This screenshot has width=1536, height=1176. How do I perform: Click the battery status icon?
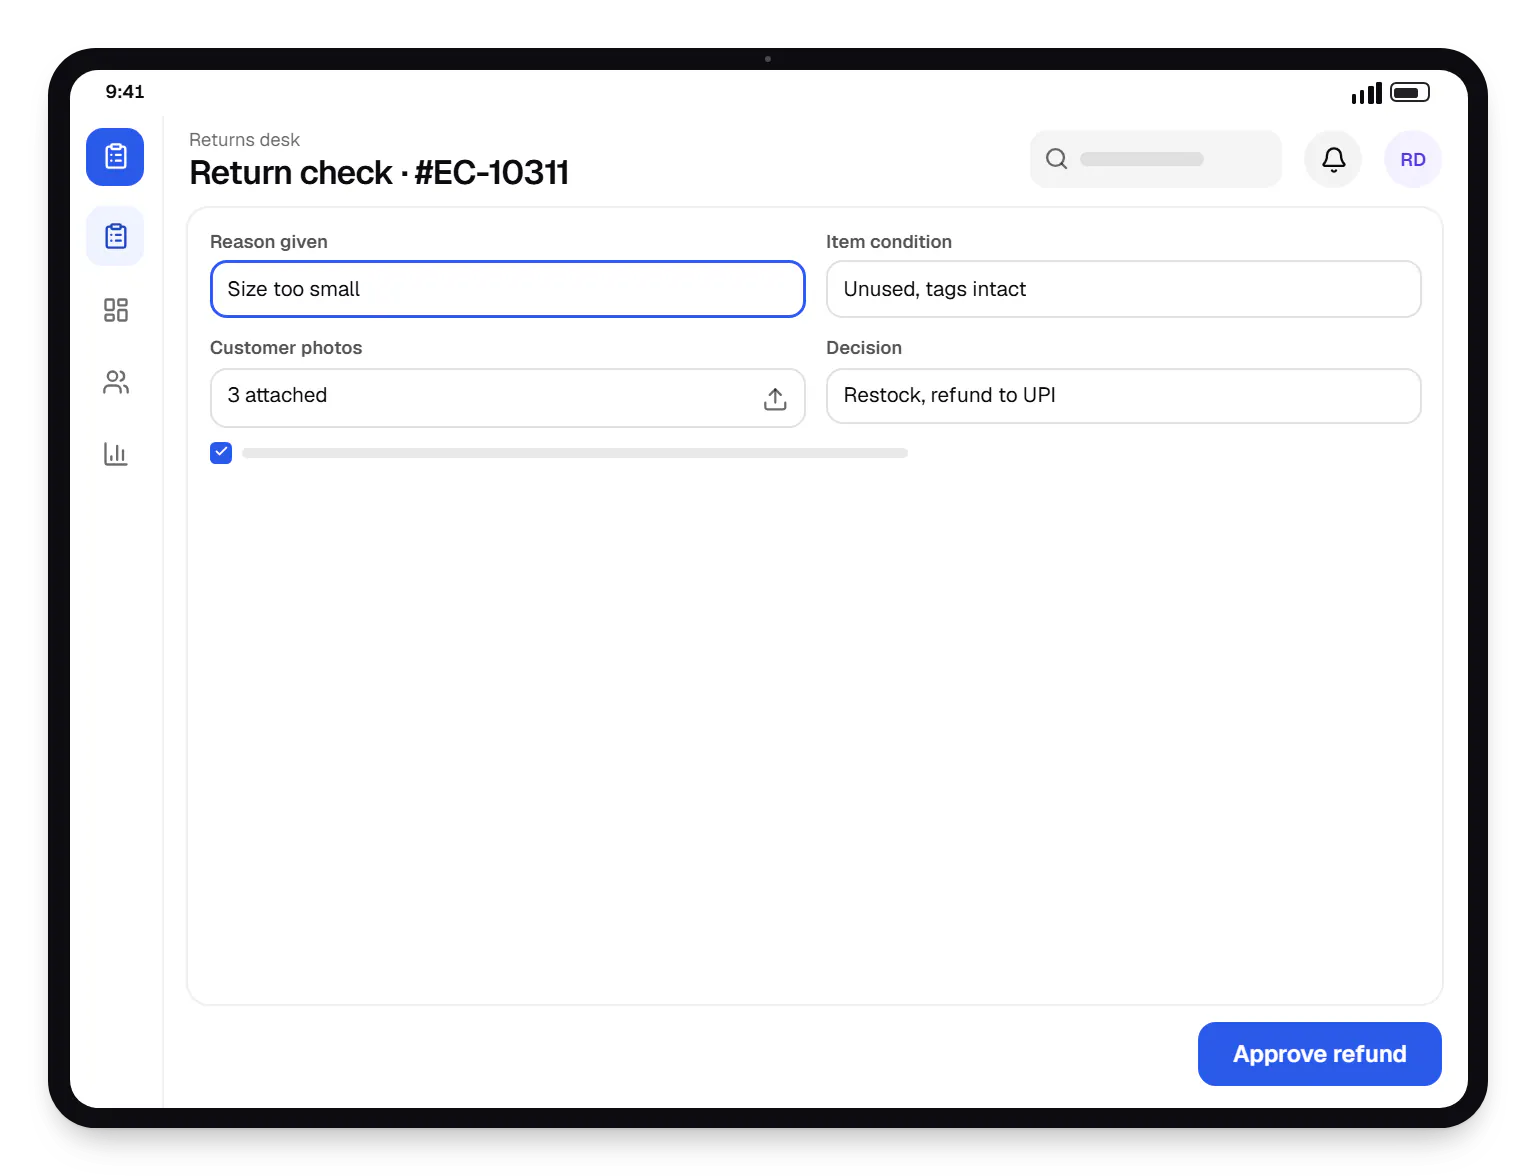(x=1410, y=93)
